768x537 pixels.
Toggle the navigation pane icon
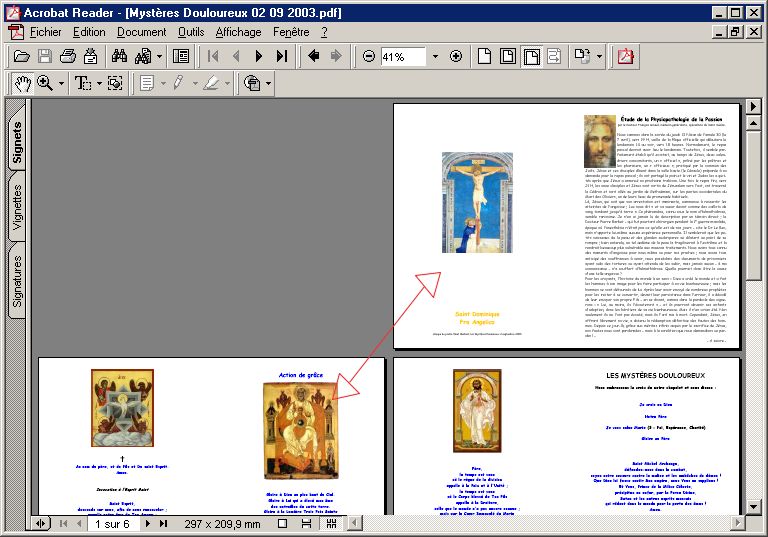pos(181,56)
